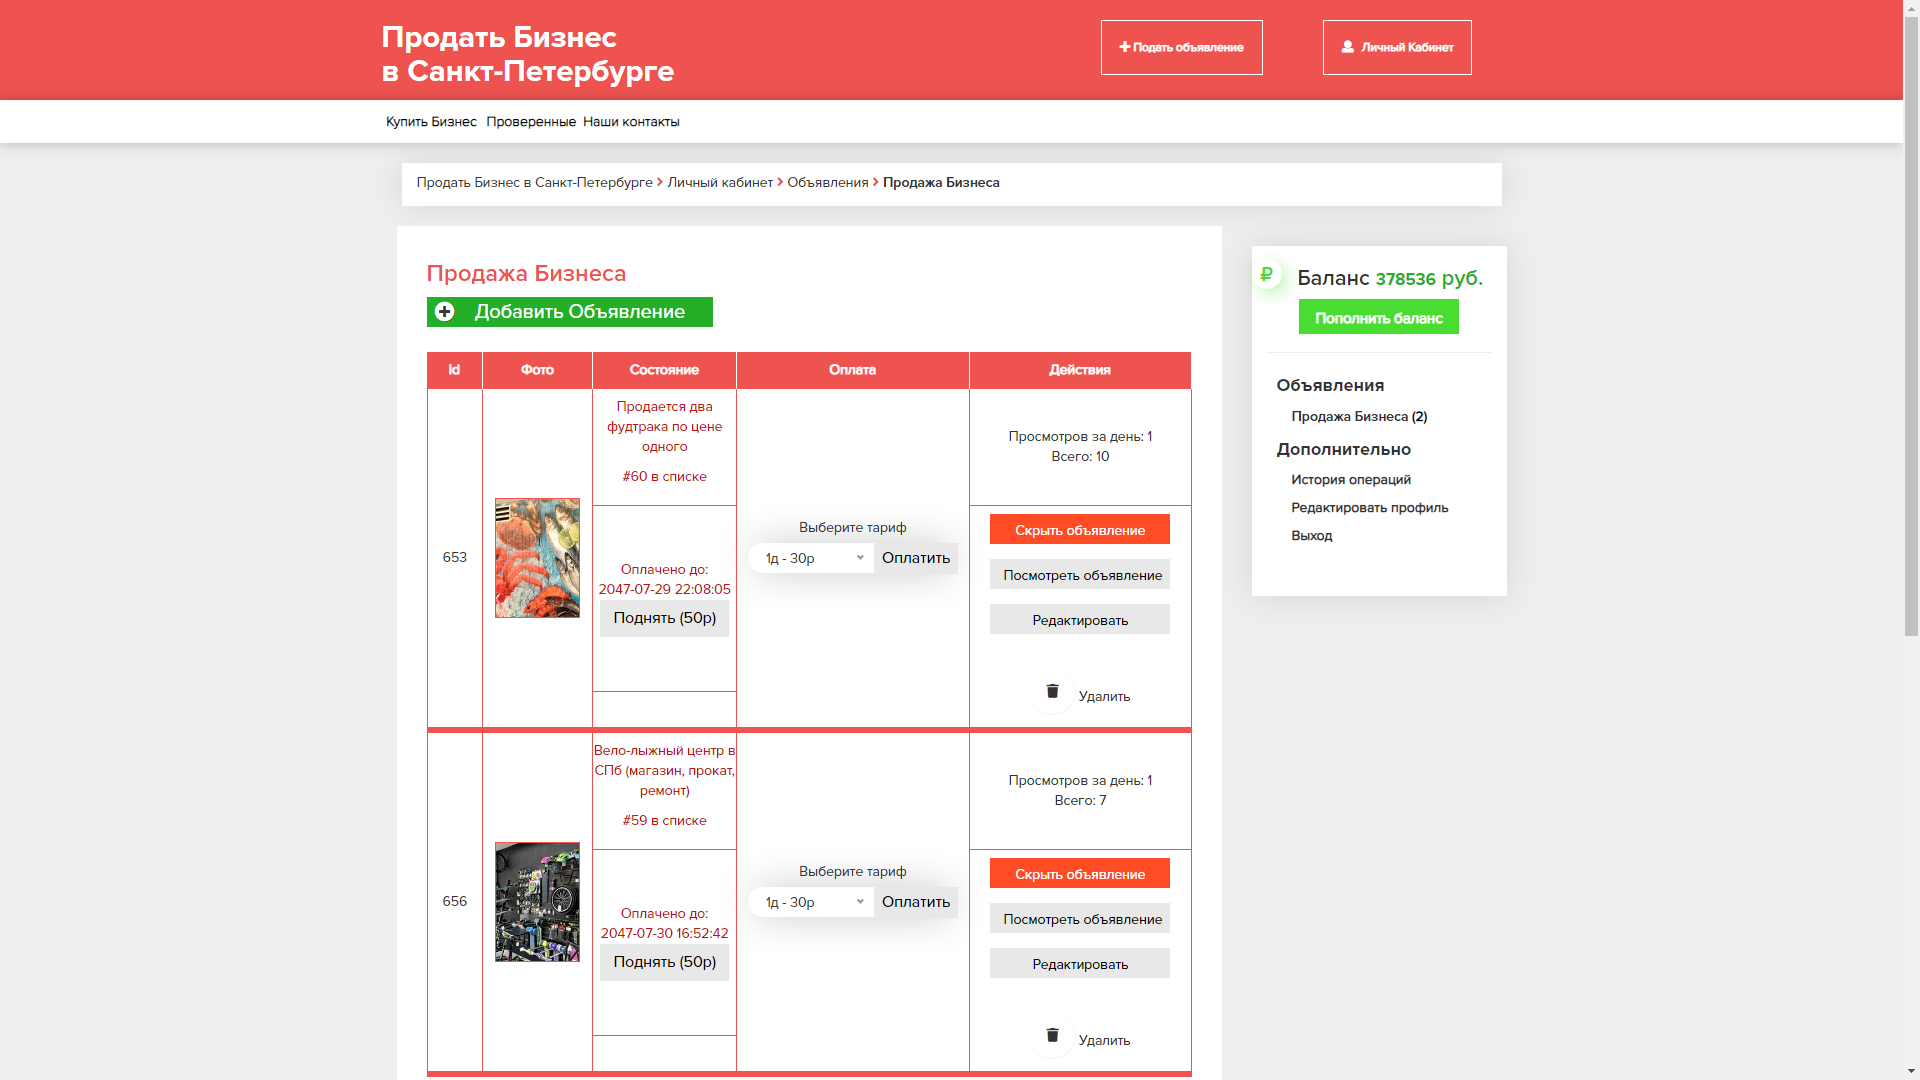Open Купить Бизнес menu item
The image size is (1920, 1080).
pos(431,122)
